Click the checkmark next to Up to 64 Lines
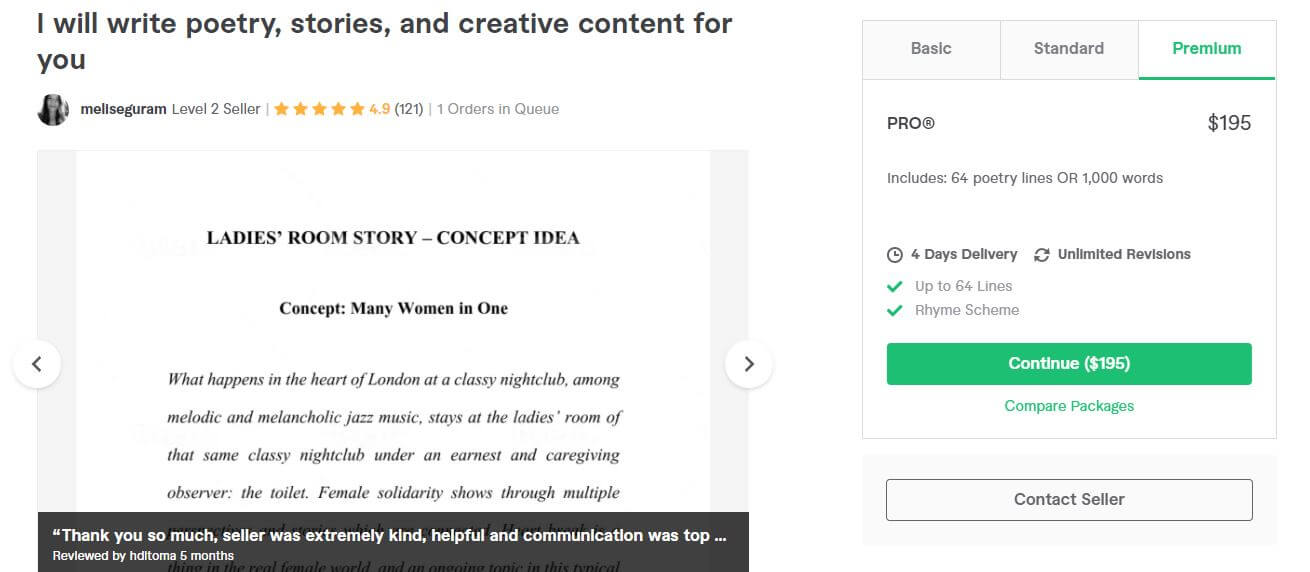Viewport: 1310px width, 572px height. pos(895,286)
